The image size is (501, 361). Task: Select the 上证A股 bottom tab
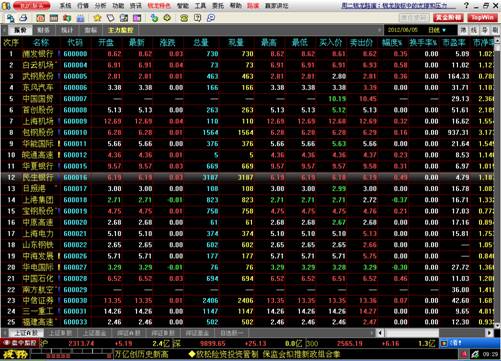(26, 333)
